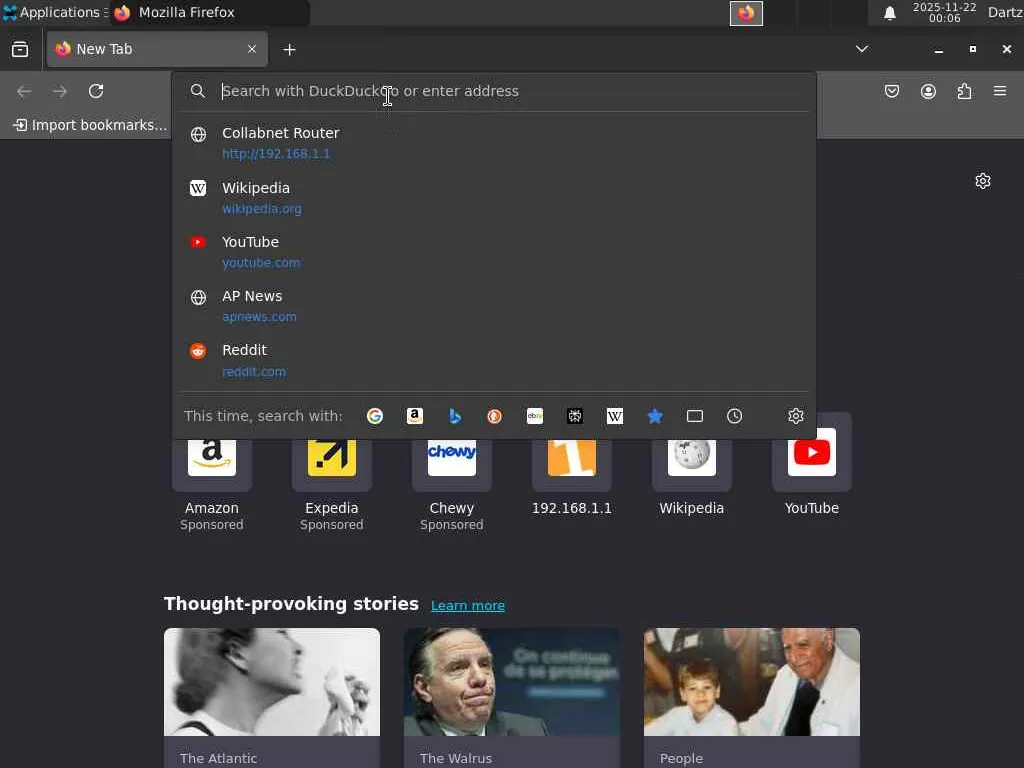Open the People story card
Image resolution: width=1024 pixels, height=768 pixels.
click(x=752, y=697)
